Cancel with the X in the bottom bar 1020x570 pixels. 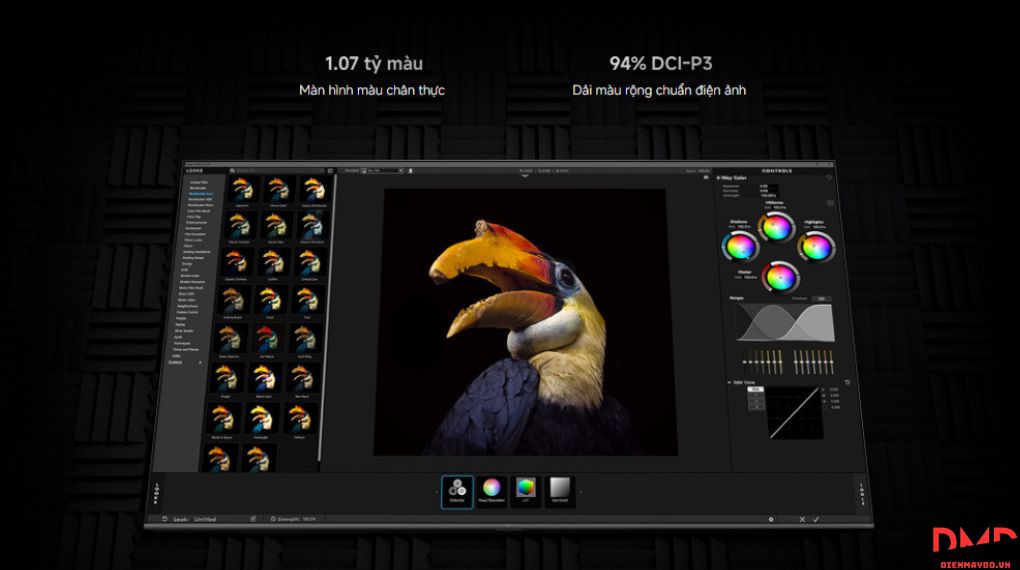[x=802, y=519]
